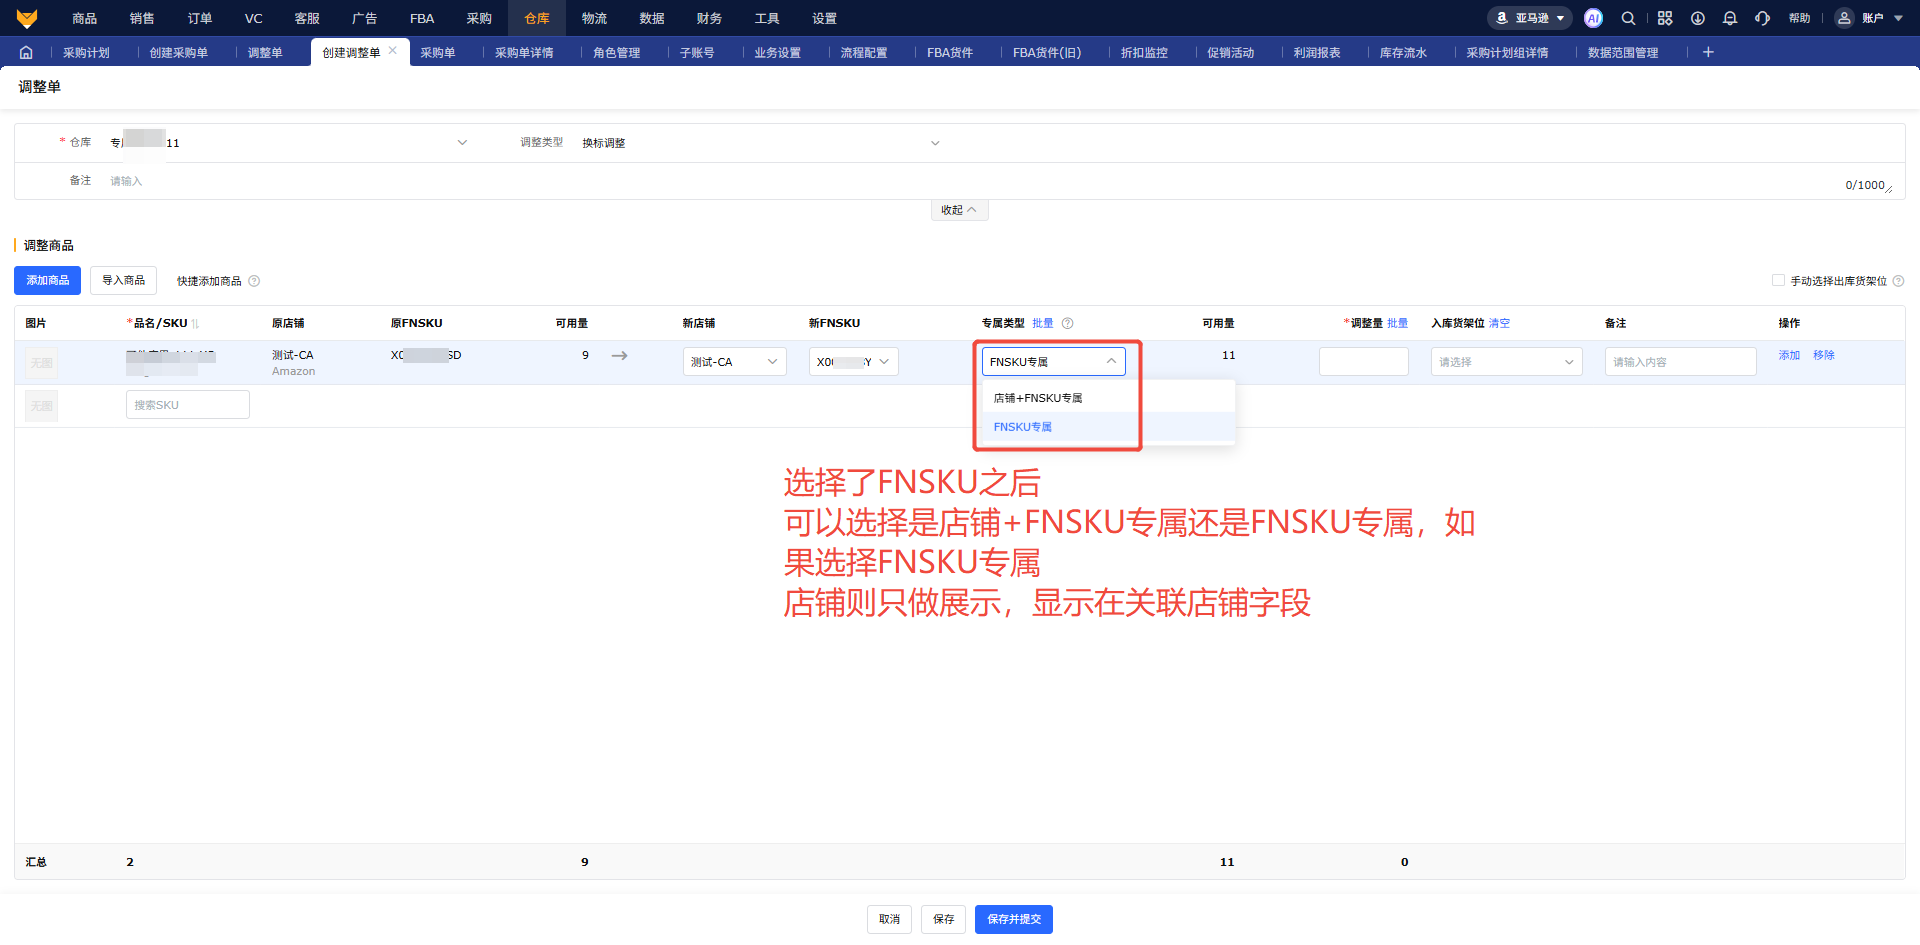Open the 仓库 top menu
Image resolution: width=1920 pixels, height=945 pixels.
coord(537,18)
